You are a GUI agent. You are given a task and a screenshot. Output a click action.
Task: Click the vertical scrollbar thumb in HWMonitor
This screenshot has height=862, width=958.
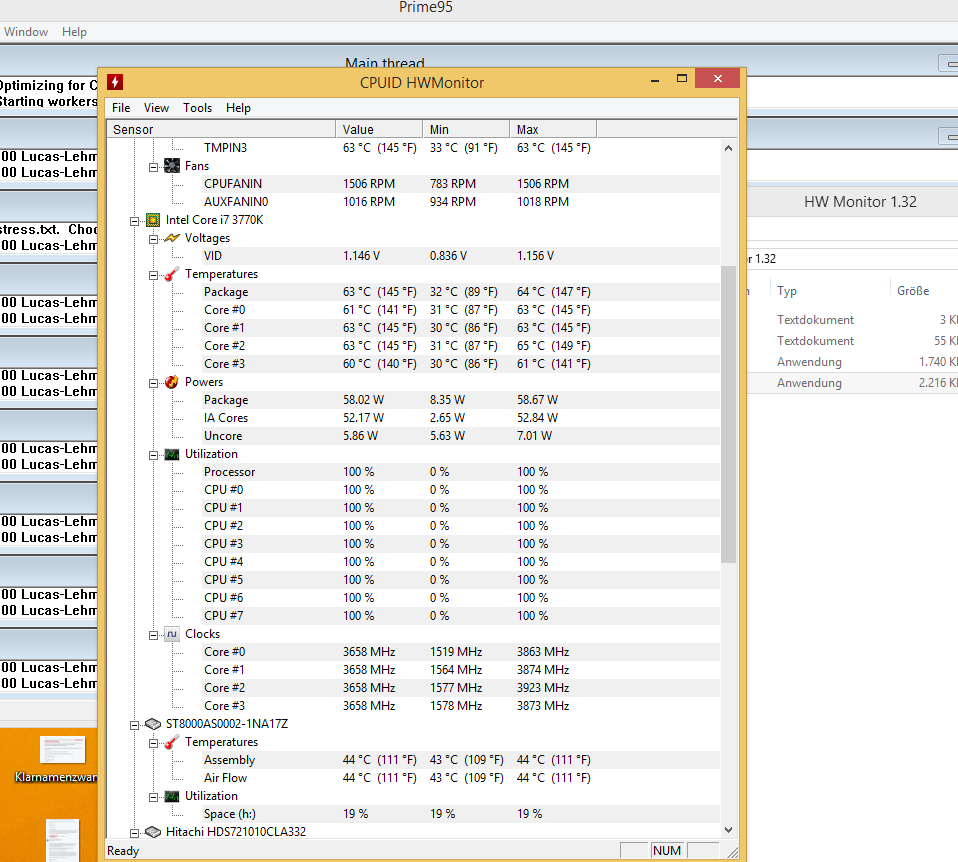[x=728, y=414]
